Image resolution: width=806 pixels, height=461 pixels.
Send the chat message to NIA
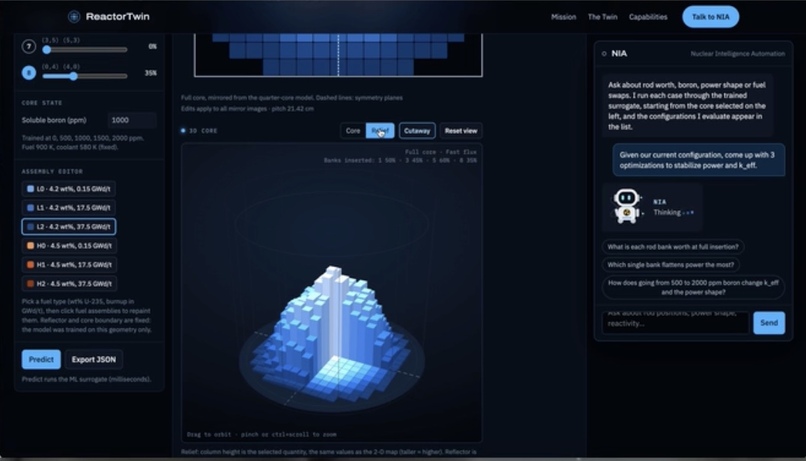coord(769,323)
